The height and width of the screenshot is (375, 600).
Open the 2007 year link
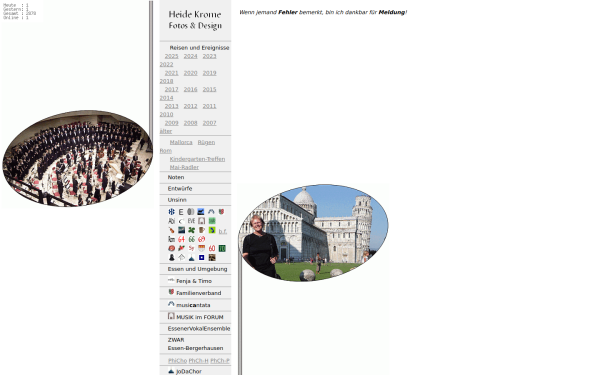(209, 123)
